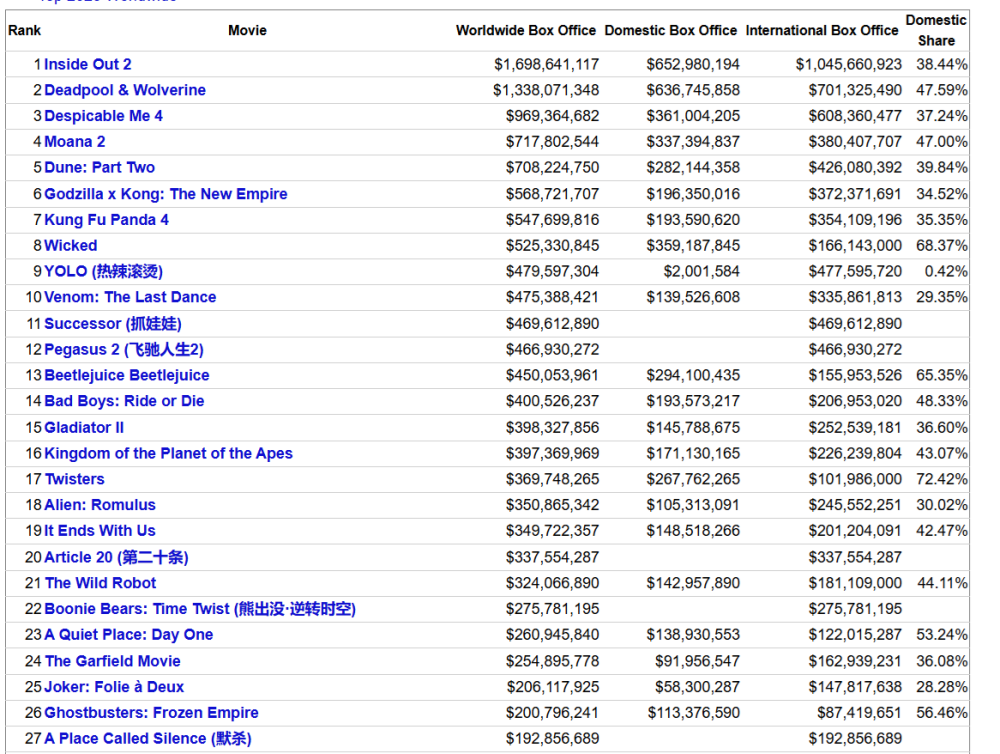The image size is (1000, 754).
Task: Click Godzilla x Kong: The New Empire
Action: (x=165, y=194)
